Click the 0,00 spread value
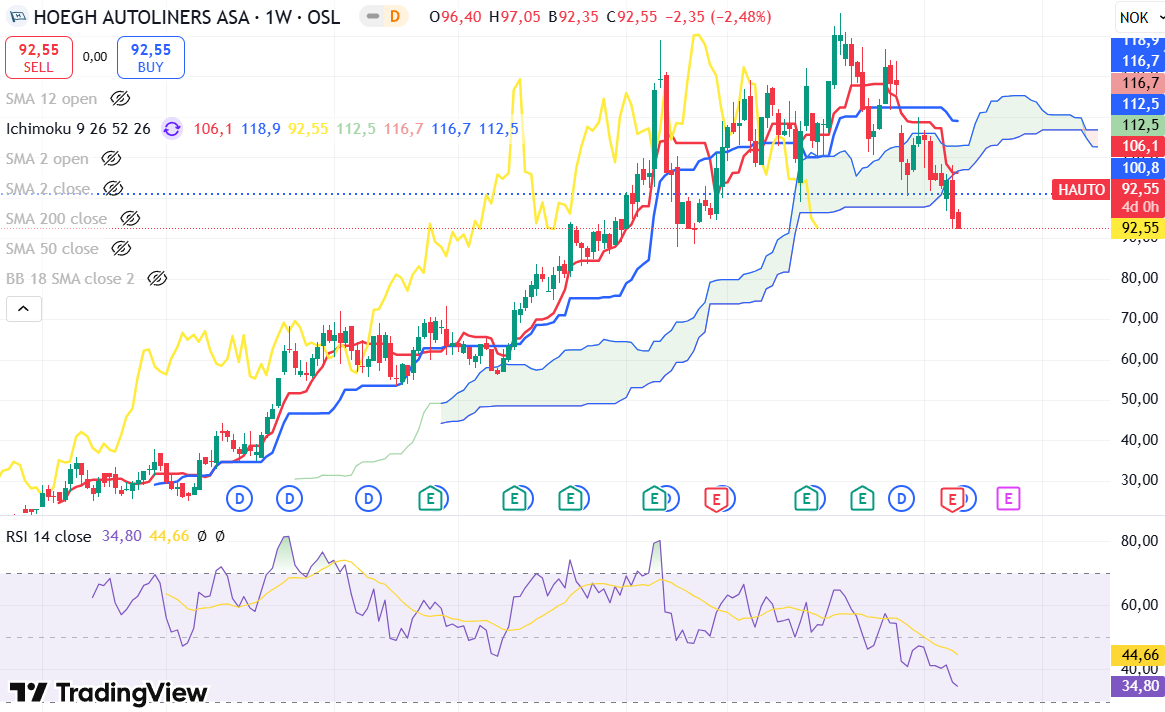 click(95, 57)
